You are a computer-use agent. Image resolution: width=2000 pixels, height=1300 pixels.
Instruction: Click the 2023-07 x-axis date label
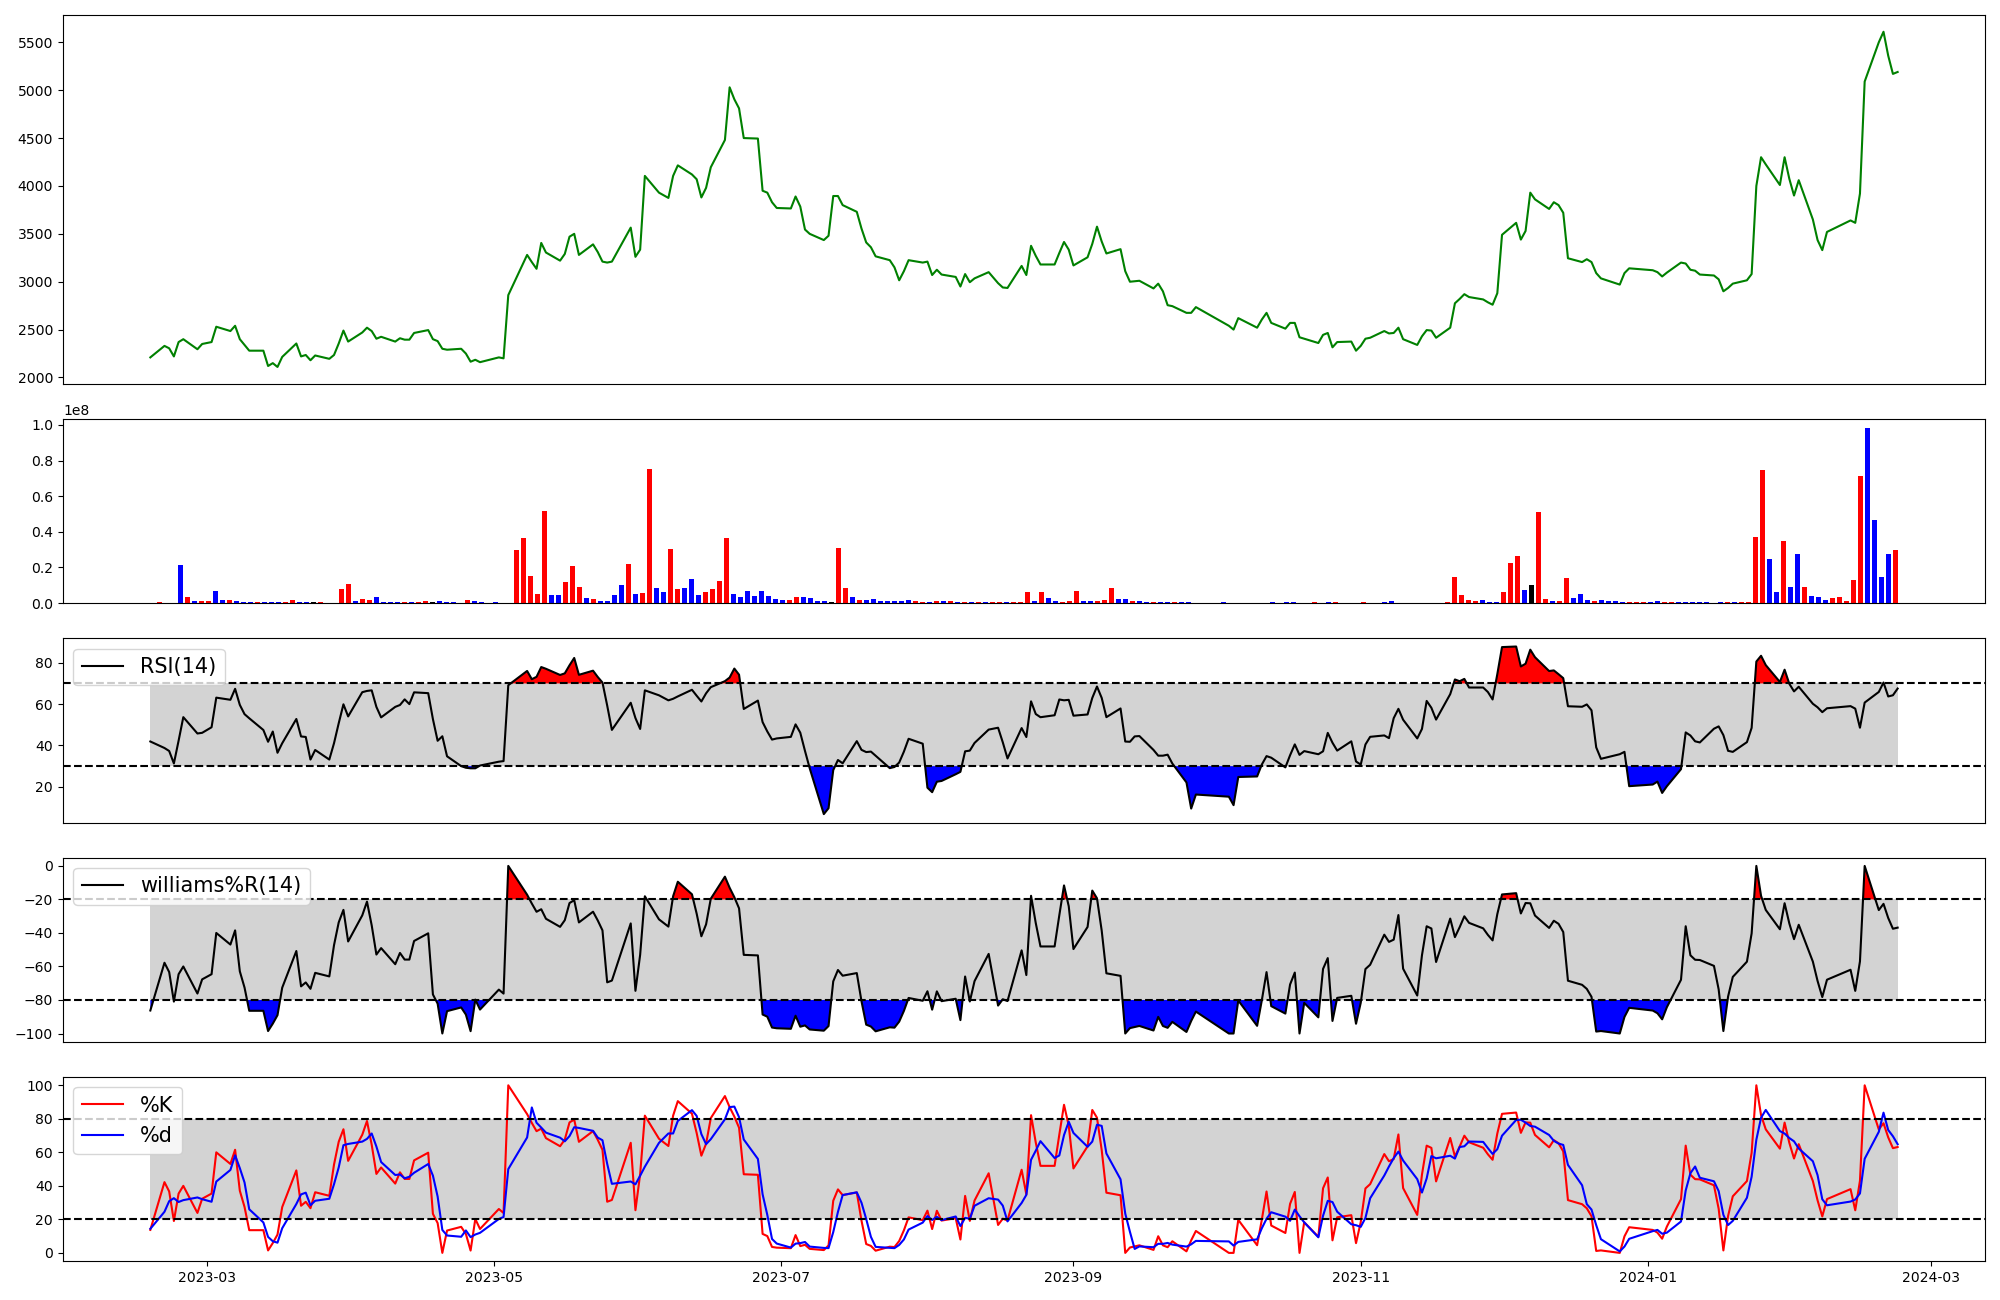tap(781, 1277)
